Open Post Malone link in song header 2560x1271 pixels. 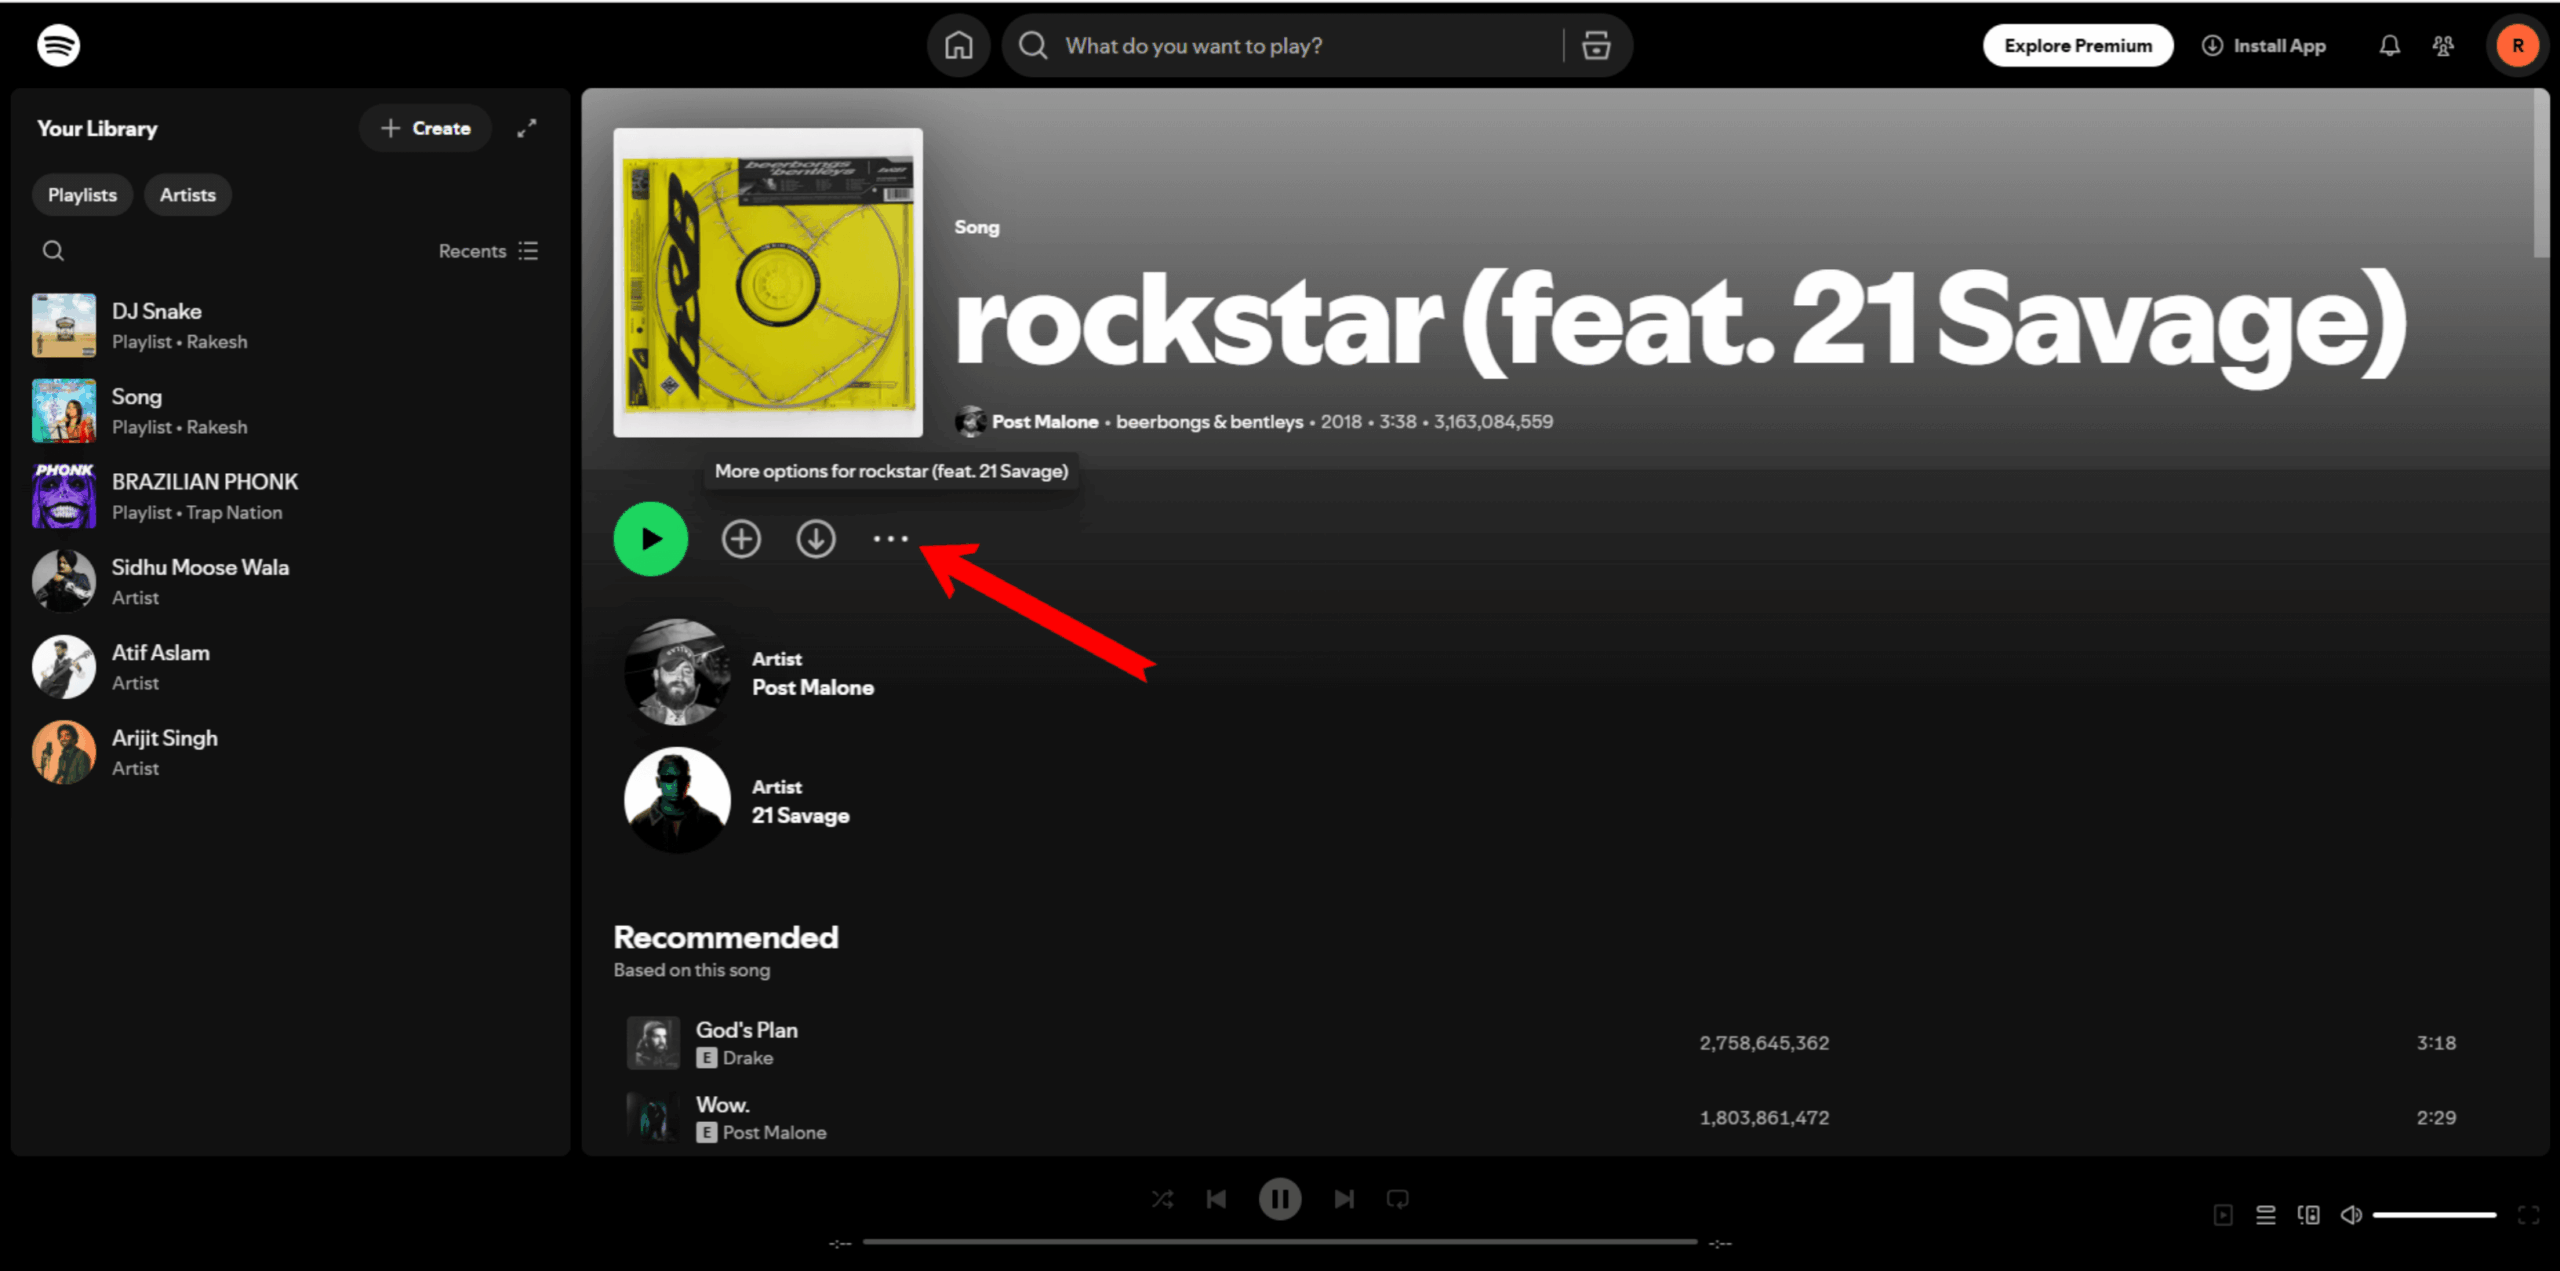(1045, 422)
